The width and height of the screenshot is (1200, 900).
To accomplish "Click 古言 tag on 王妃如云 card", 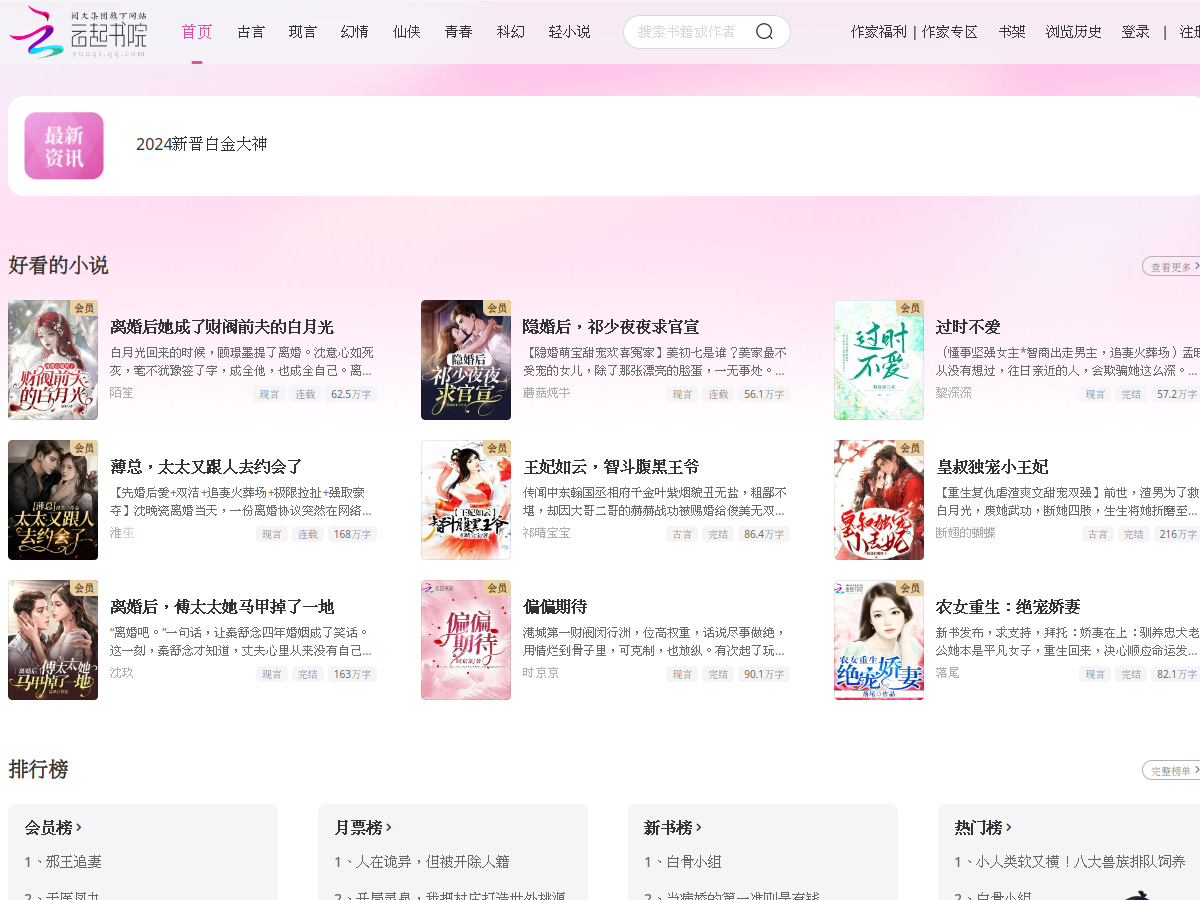I will click(682, 534).
